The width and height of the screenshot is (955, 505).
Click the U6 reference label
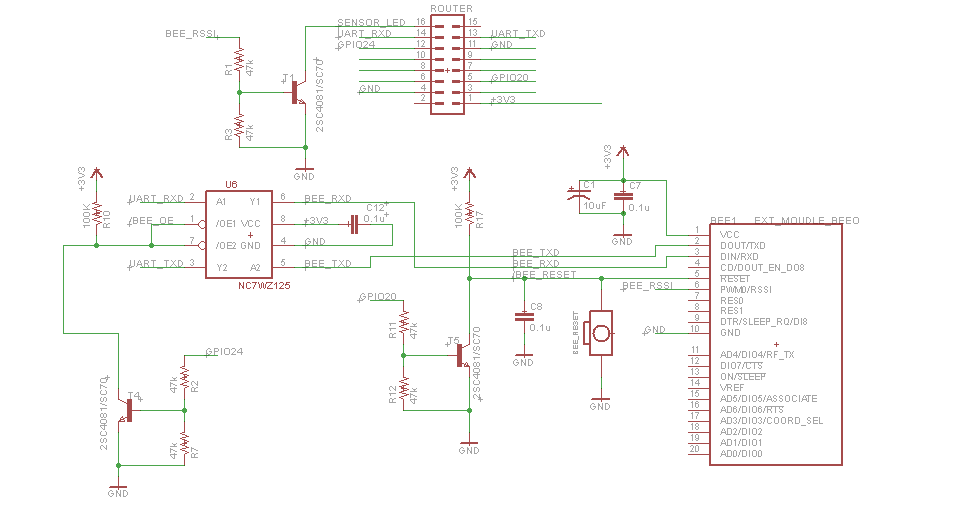(x=231, y=185)
